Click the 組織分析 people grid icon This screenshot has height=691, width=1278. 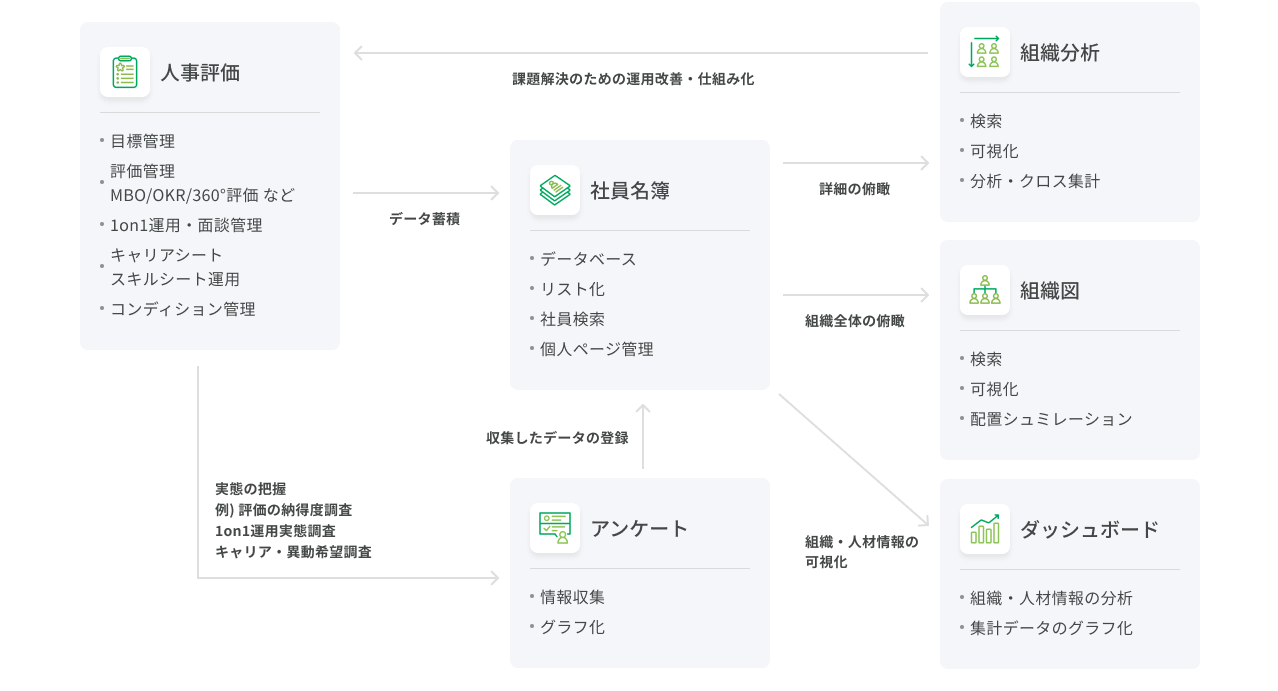985,52
